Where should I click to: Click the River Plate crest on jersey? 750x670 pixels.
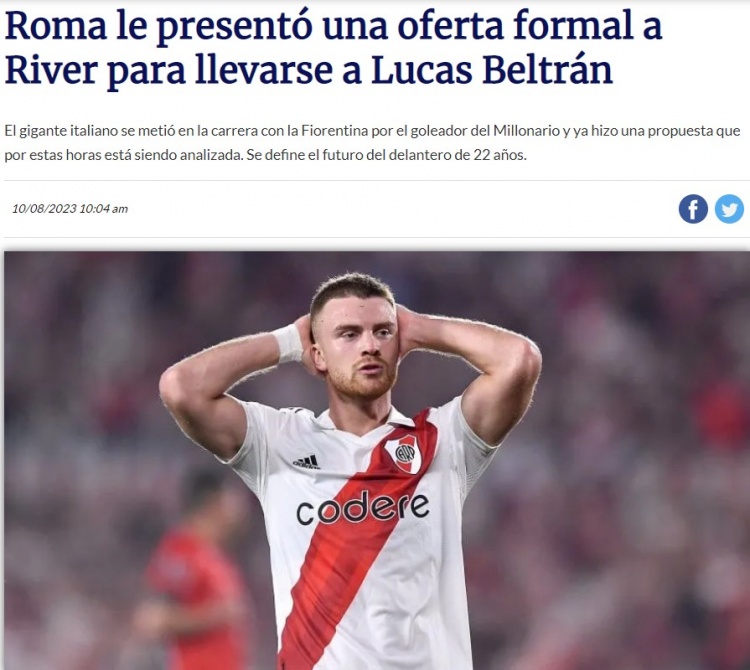click(x=403, y=453)
